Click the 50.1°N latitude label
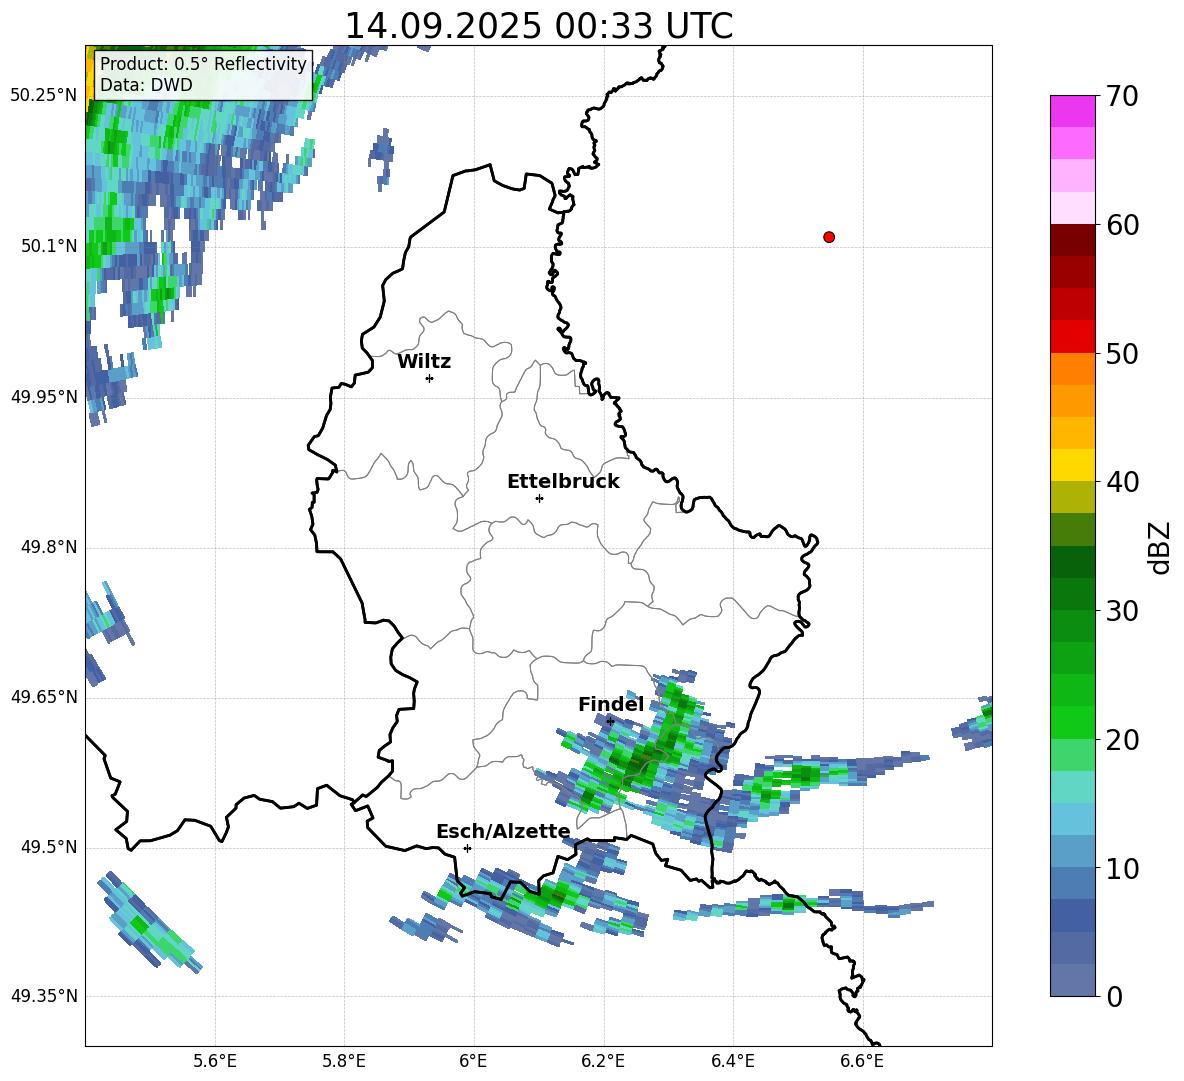 49,246
